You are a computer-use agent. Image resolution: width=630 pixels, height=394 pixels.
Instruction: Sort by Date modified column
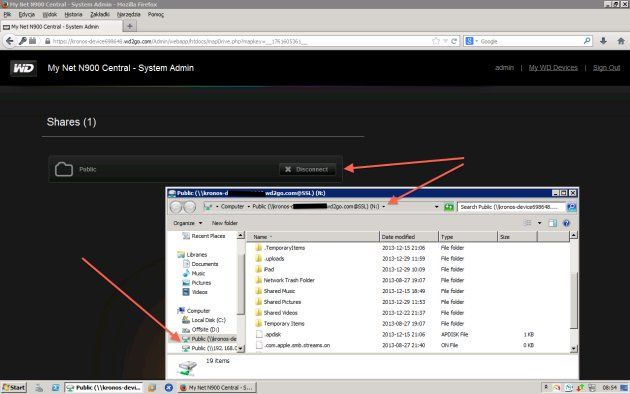click(409, 237)
